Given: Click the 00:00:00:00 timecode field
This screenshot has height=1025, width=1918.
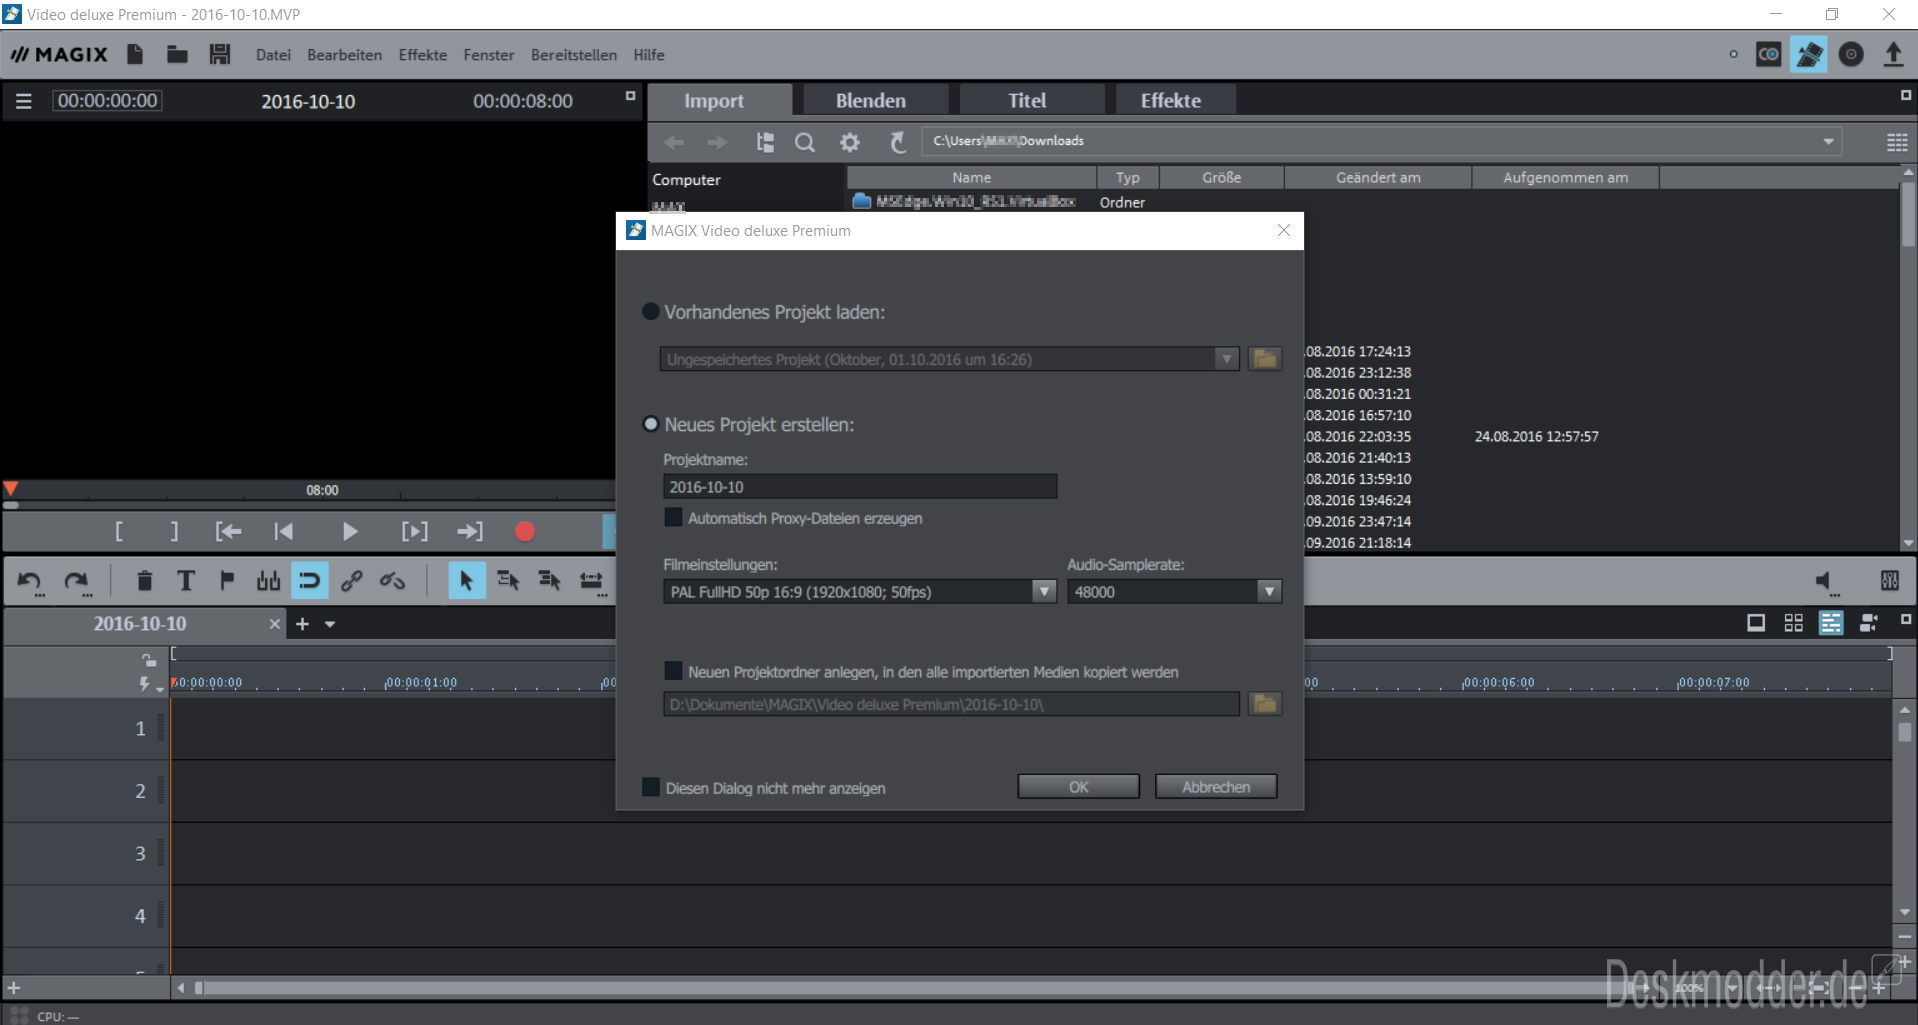Looking at the screenshot, I should (108, 101).
